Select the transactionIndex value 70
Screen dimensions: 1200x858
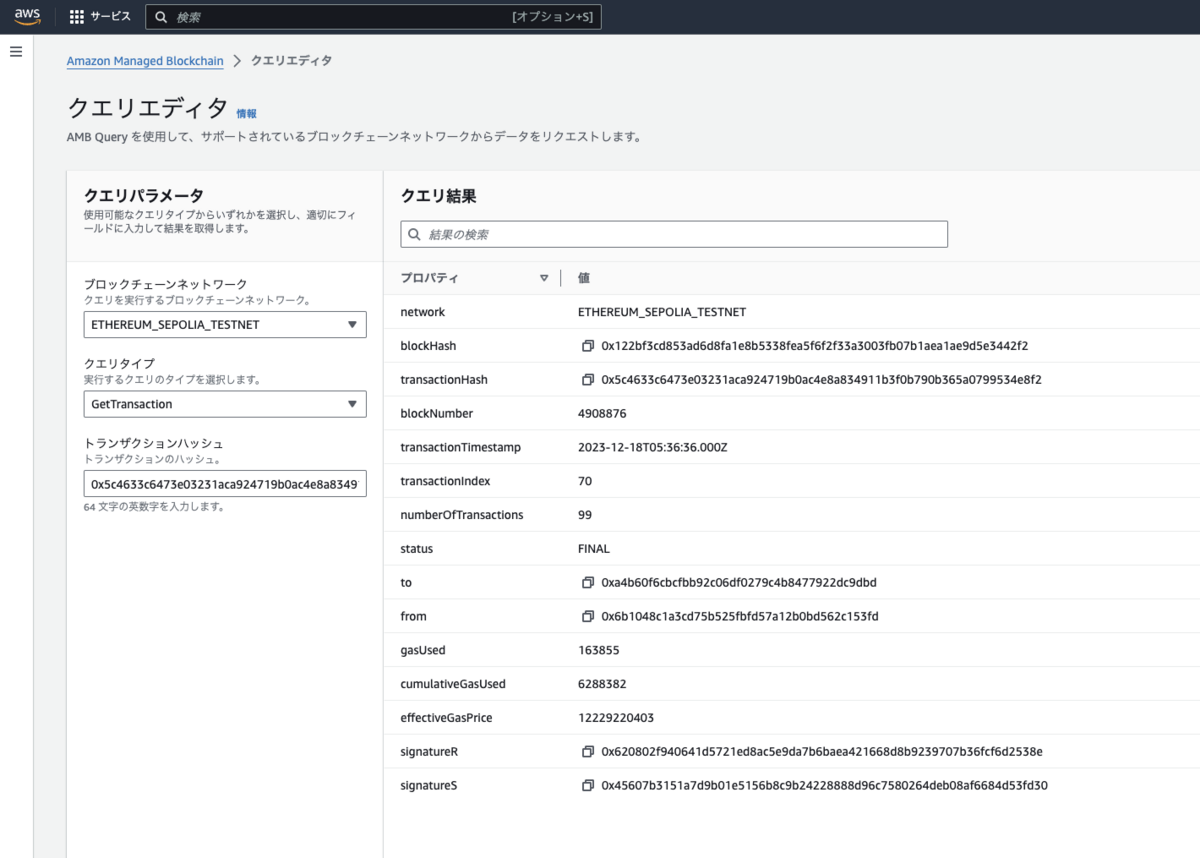pos(585,481)
